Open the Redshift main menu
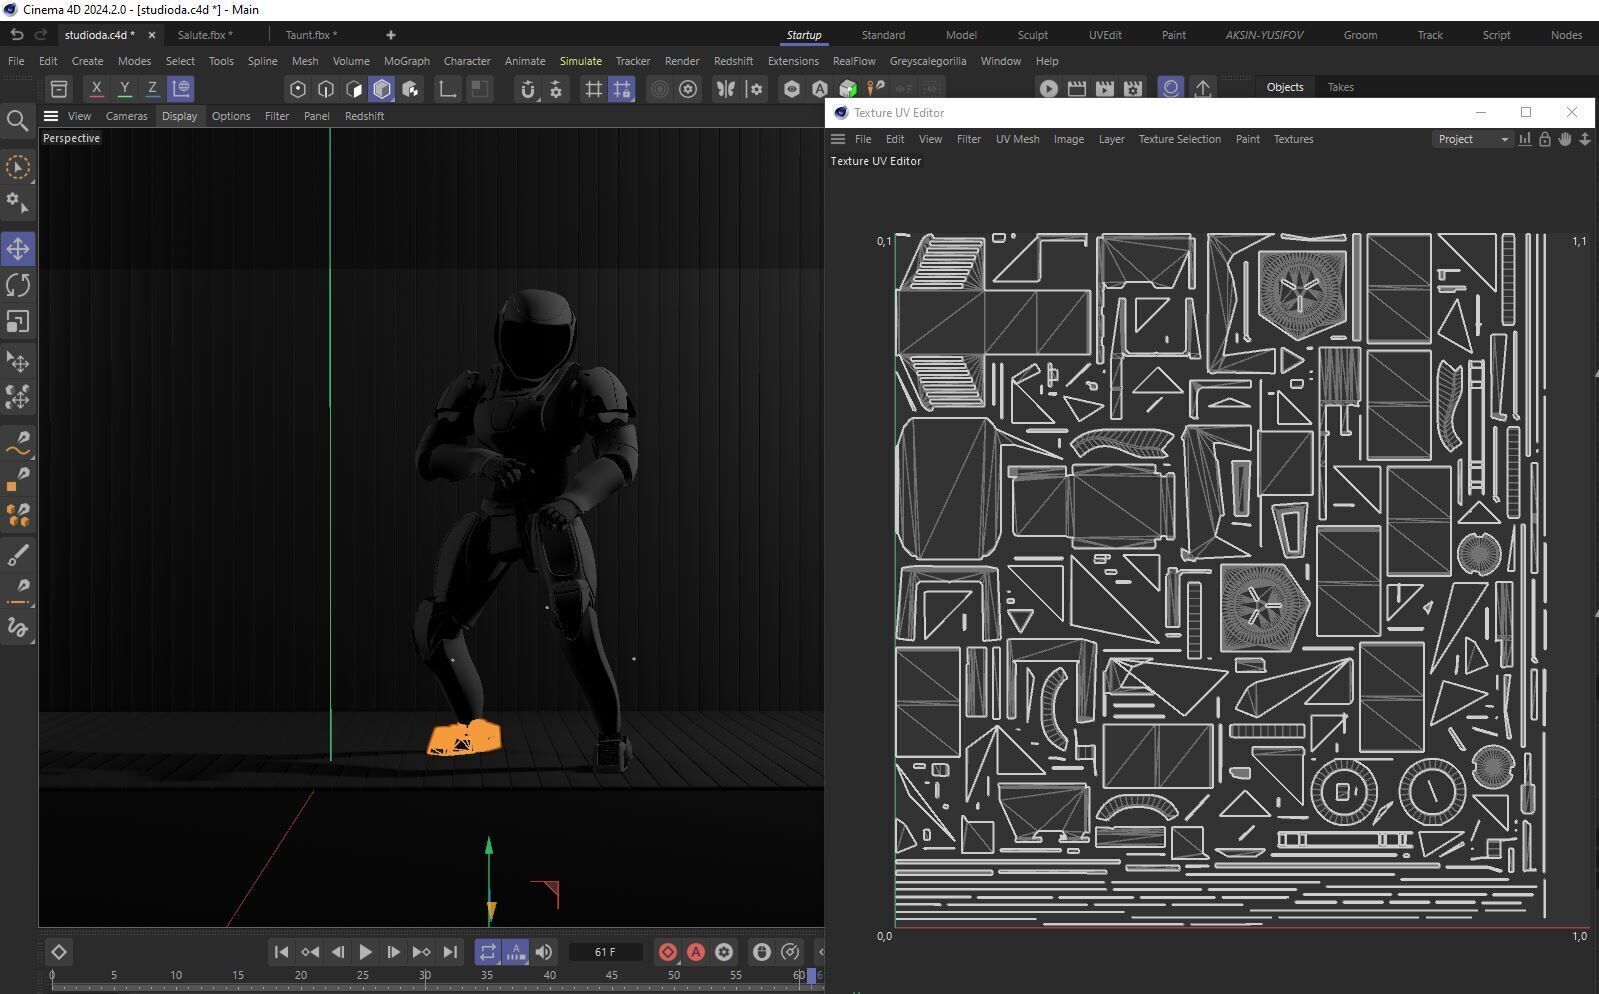This screenshot has height=994, width=1599. click(x=733, y=61)
